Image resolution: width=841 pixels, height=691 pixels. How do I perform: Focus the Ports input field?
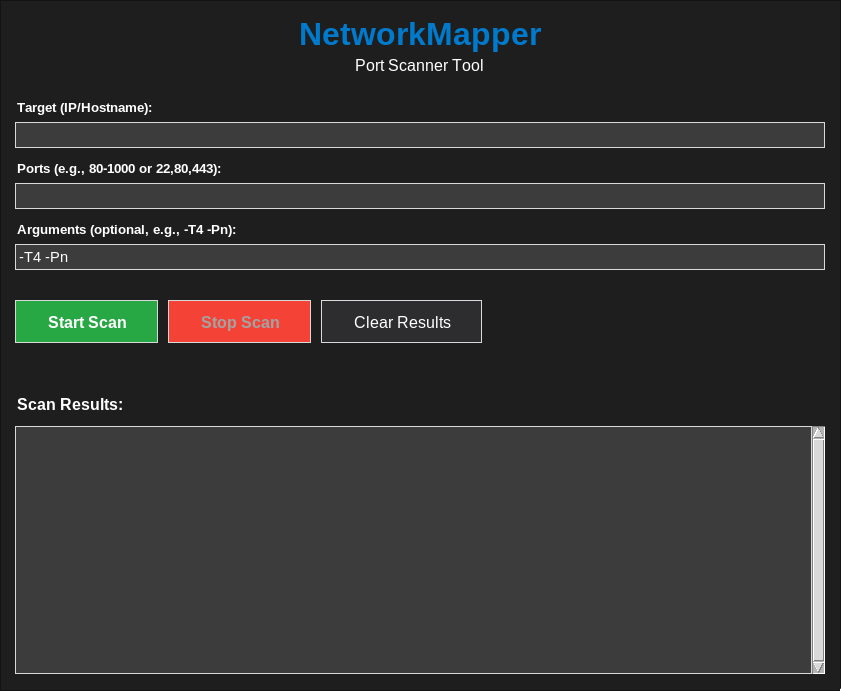coord(419,196)
